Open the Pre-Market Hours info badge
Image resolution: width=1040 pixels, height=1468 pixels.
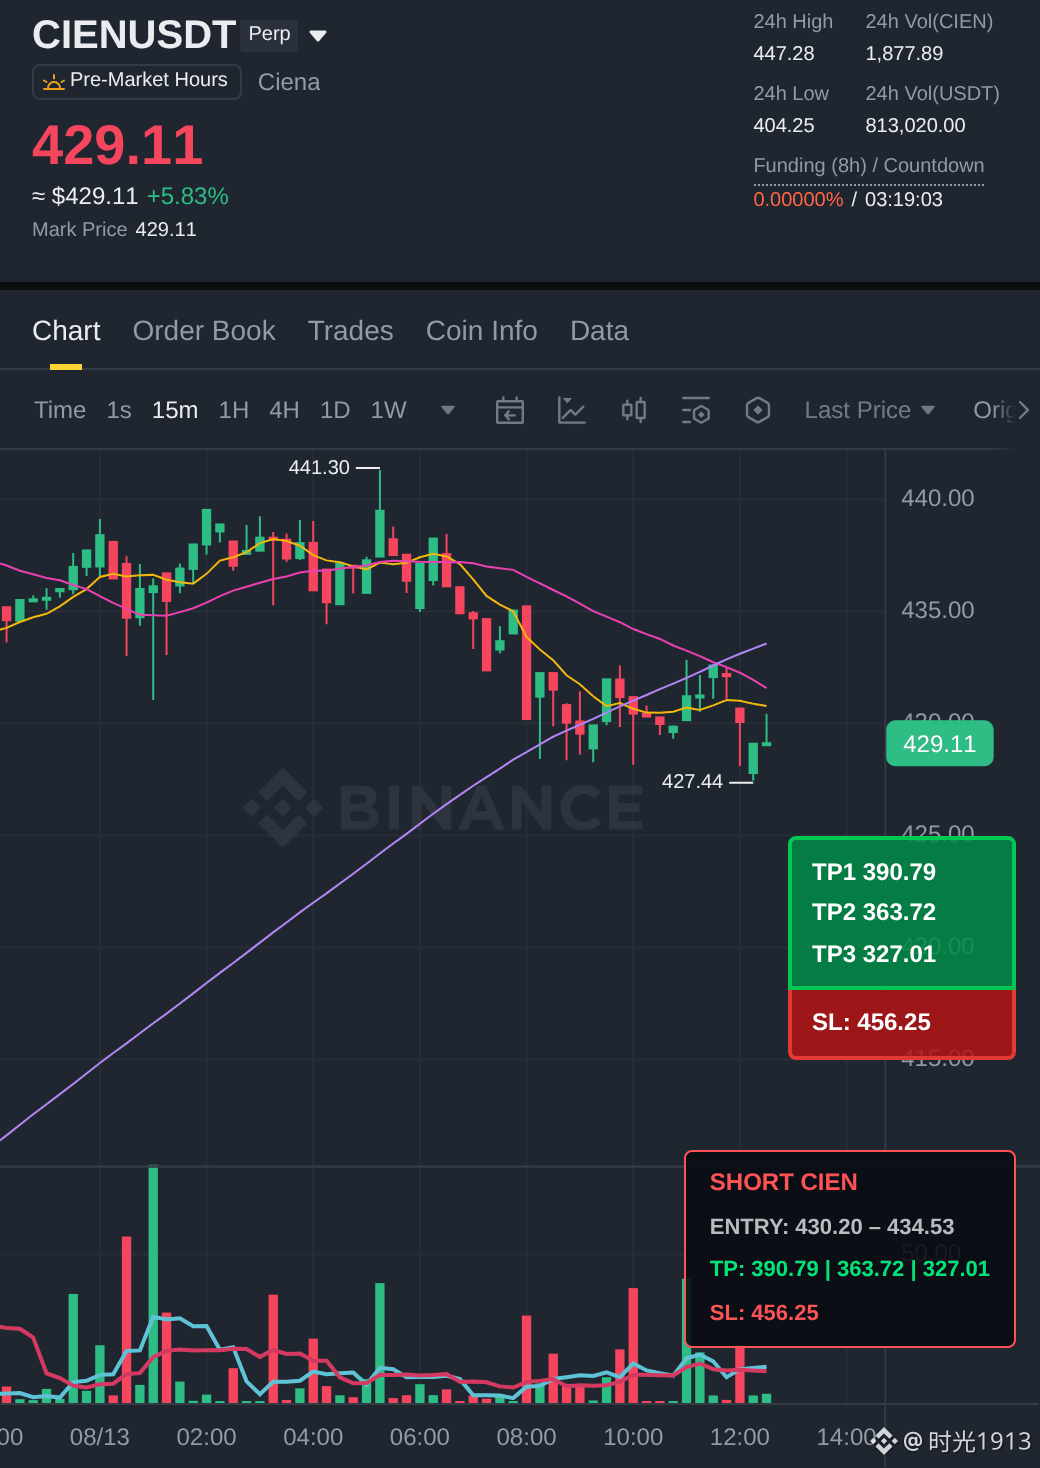(x=137, y=81)
